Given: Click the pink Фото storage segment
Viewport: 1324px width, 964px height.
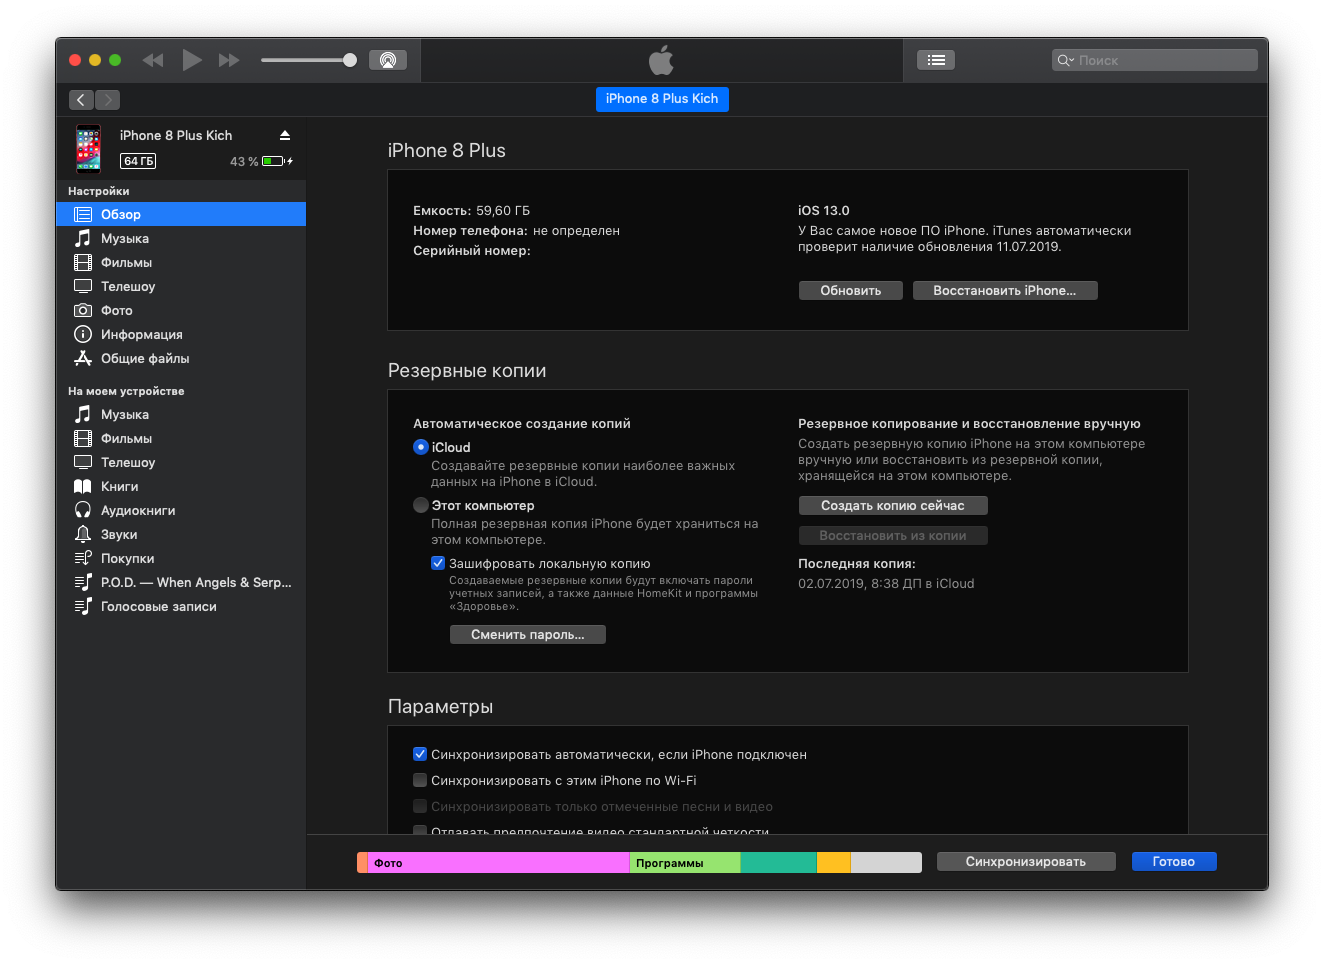Looking at the screenshot, I should click(x=498, y=862).
